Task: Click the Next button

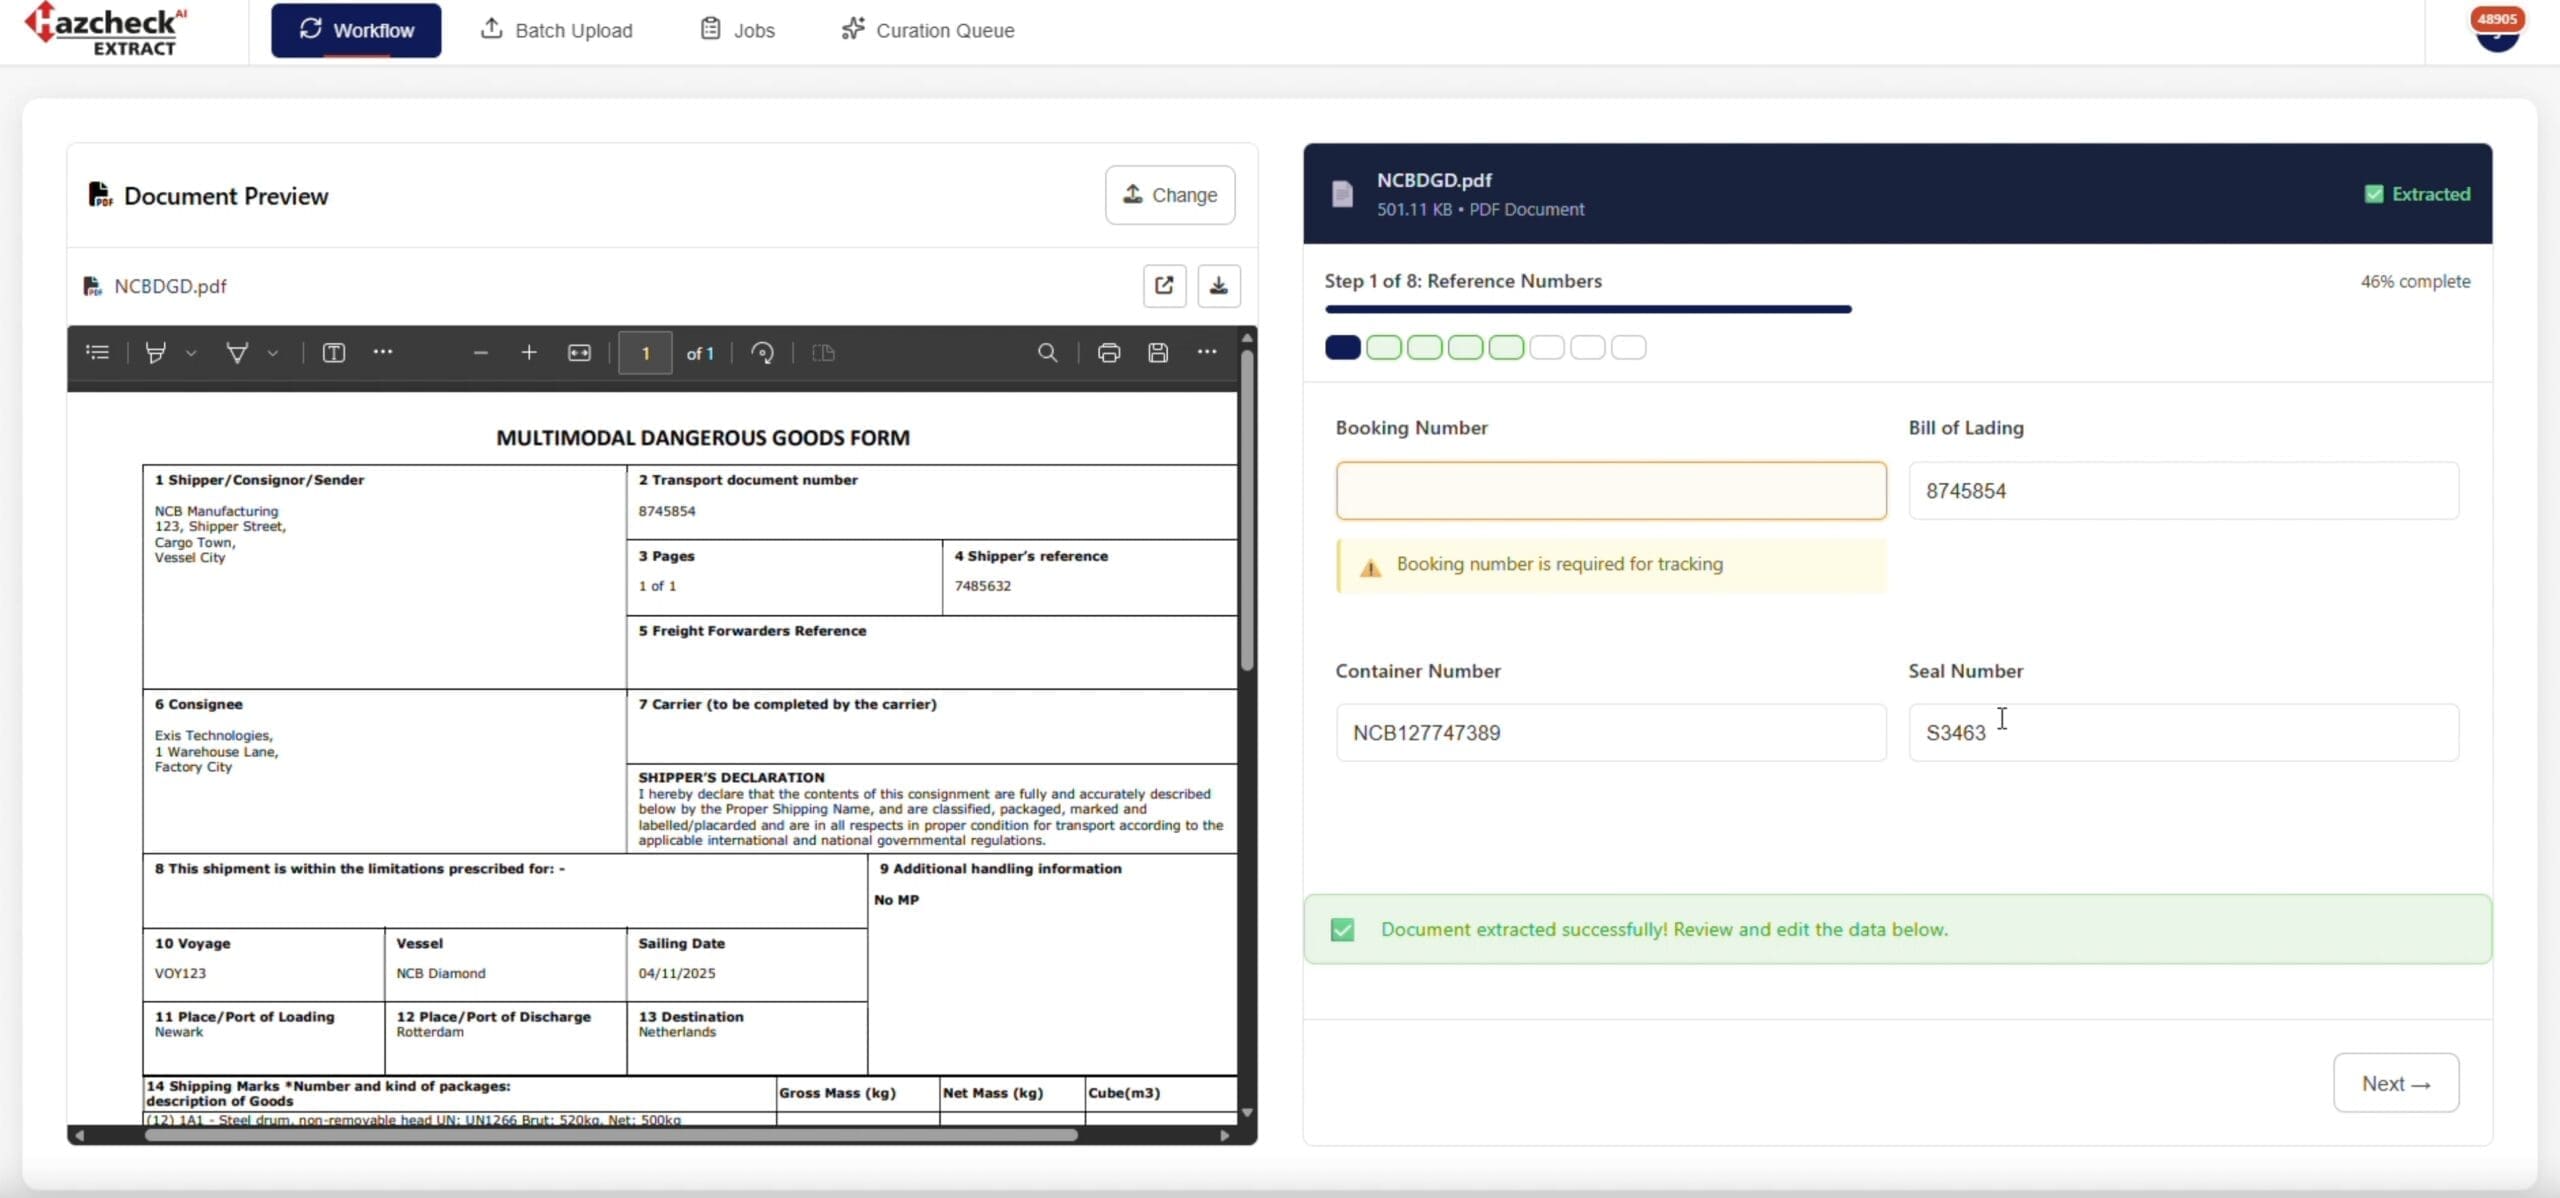Action: (x=2395, y=1083)
